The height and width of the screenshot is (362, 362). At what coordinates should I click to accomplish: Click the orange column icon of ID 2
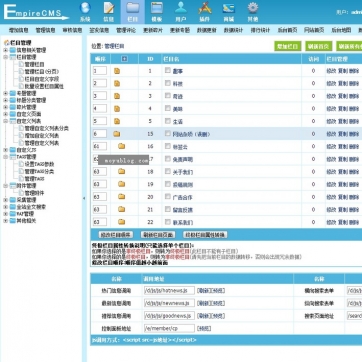coord(117,83)
